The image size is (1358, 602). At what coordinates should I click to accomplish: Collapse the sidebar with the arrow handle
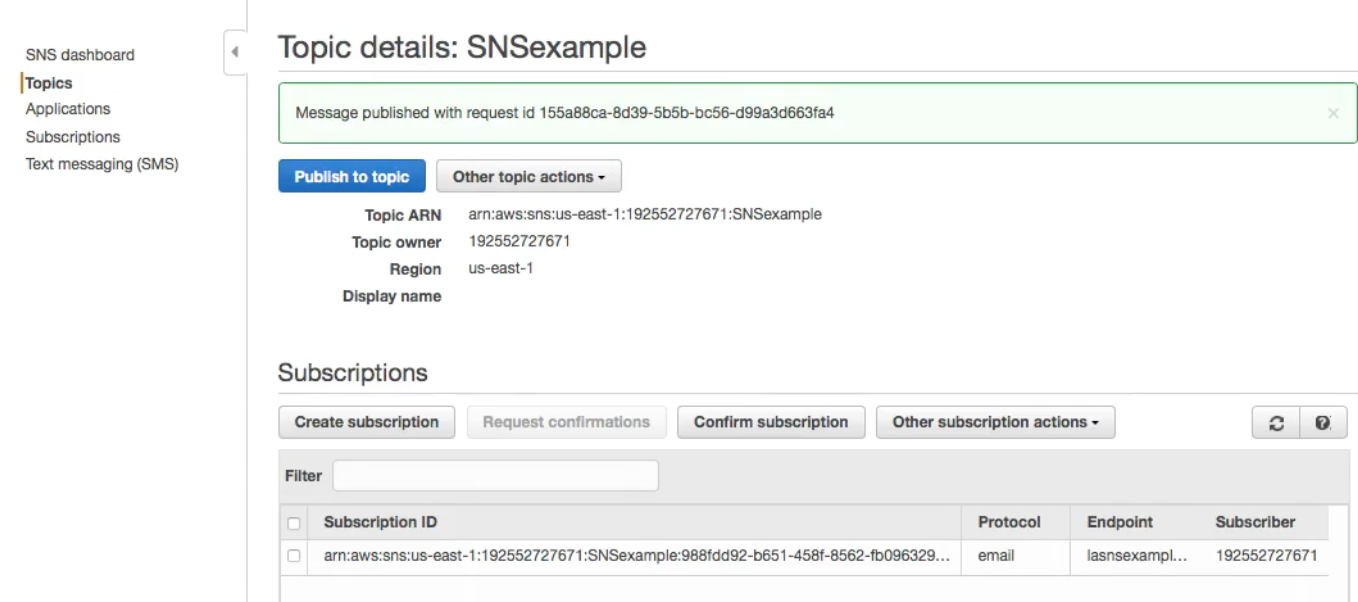[235, 52]
